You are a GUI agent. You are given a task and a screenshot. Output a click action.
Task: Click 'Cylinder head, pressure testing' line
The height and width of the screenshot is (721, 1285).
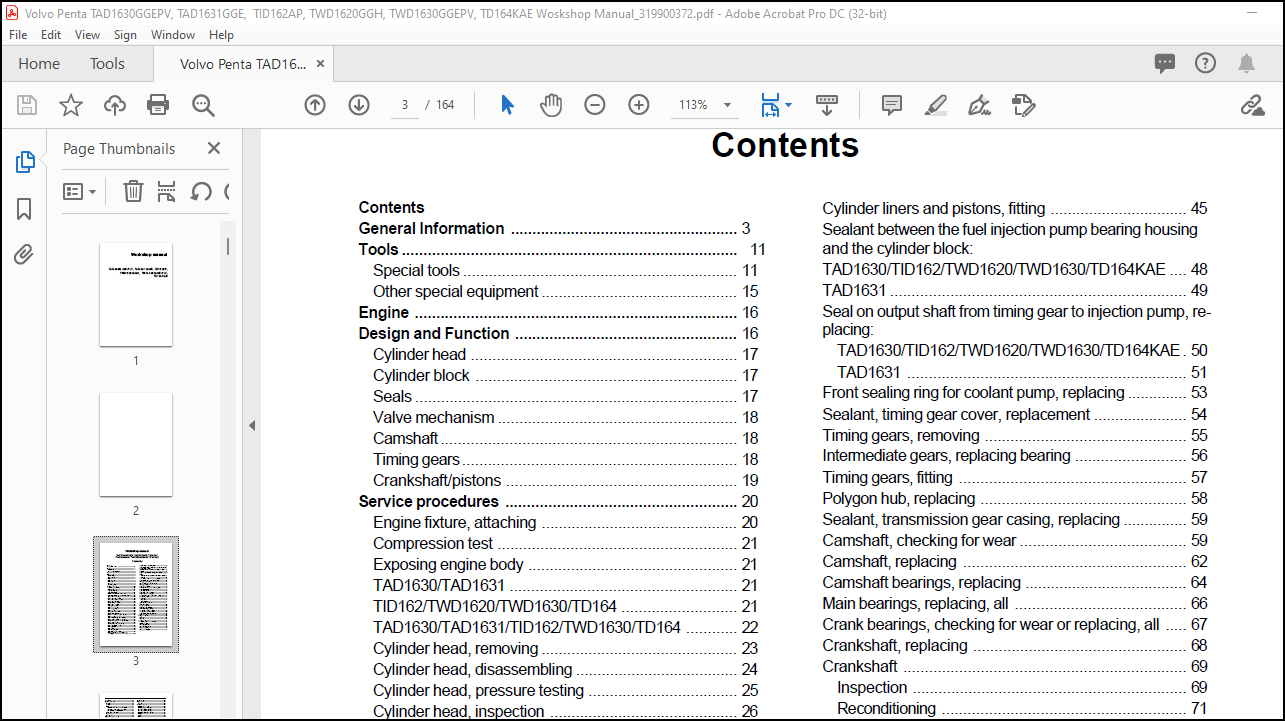[x=565, y=690]
